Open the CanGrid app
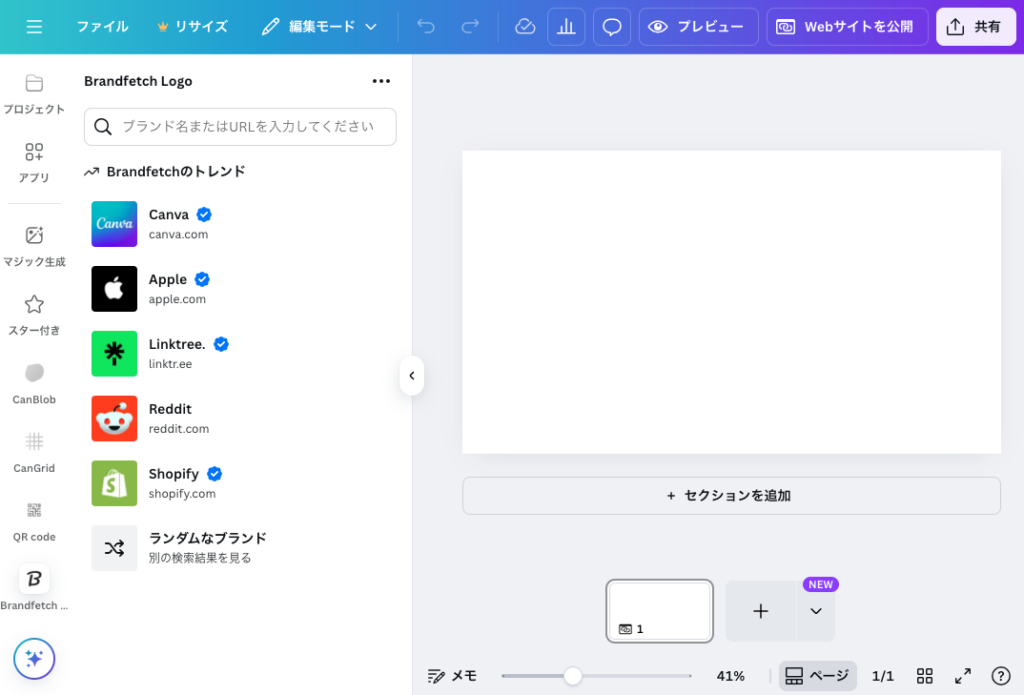 click(x=34, y=453)
